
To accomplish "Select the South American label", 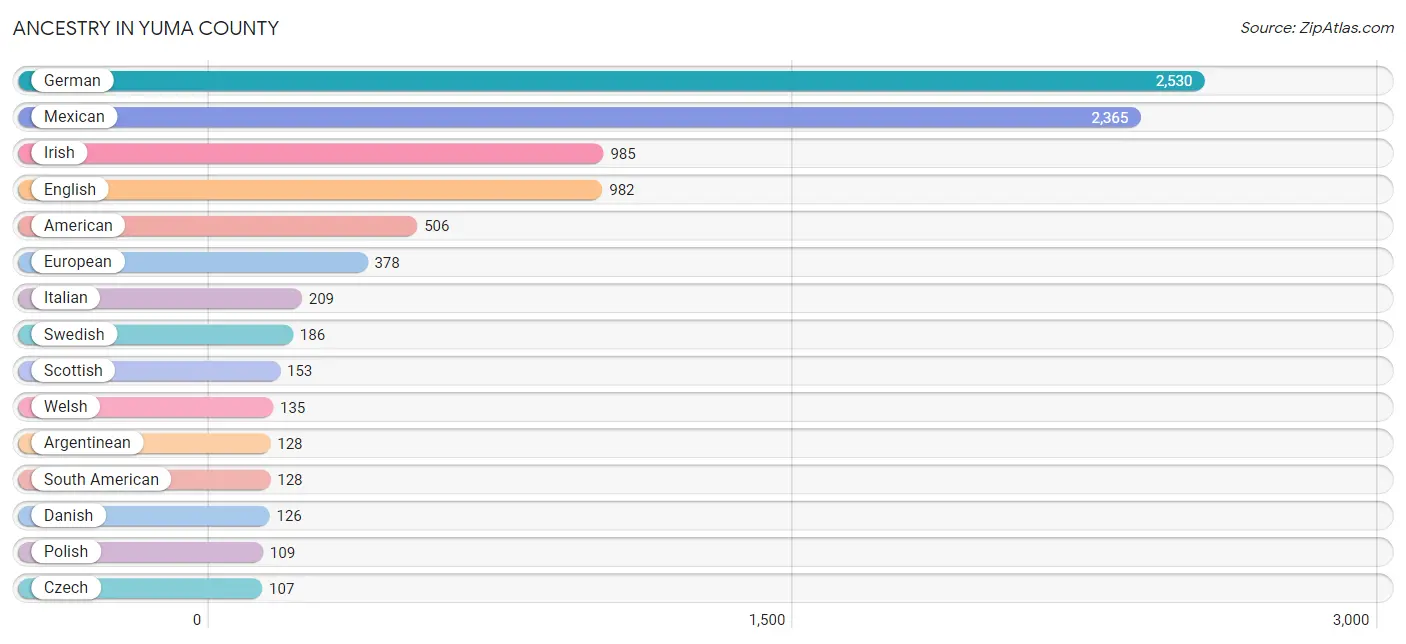I will pyautogui.click(x=101, y=480).
